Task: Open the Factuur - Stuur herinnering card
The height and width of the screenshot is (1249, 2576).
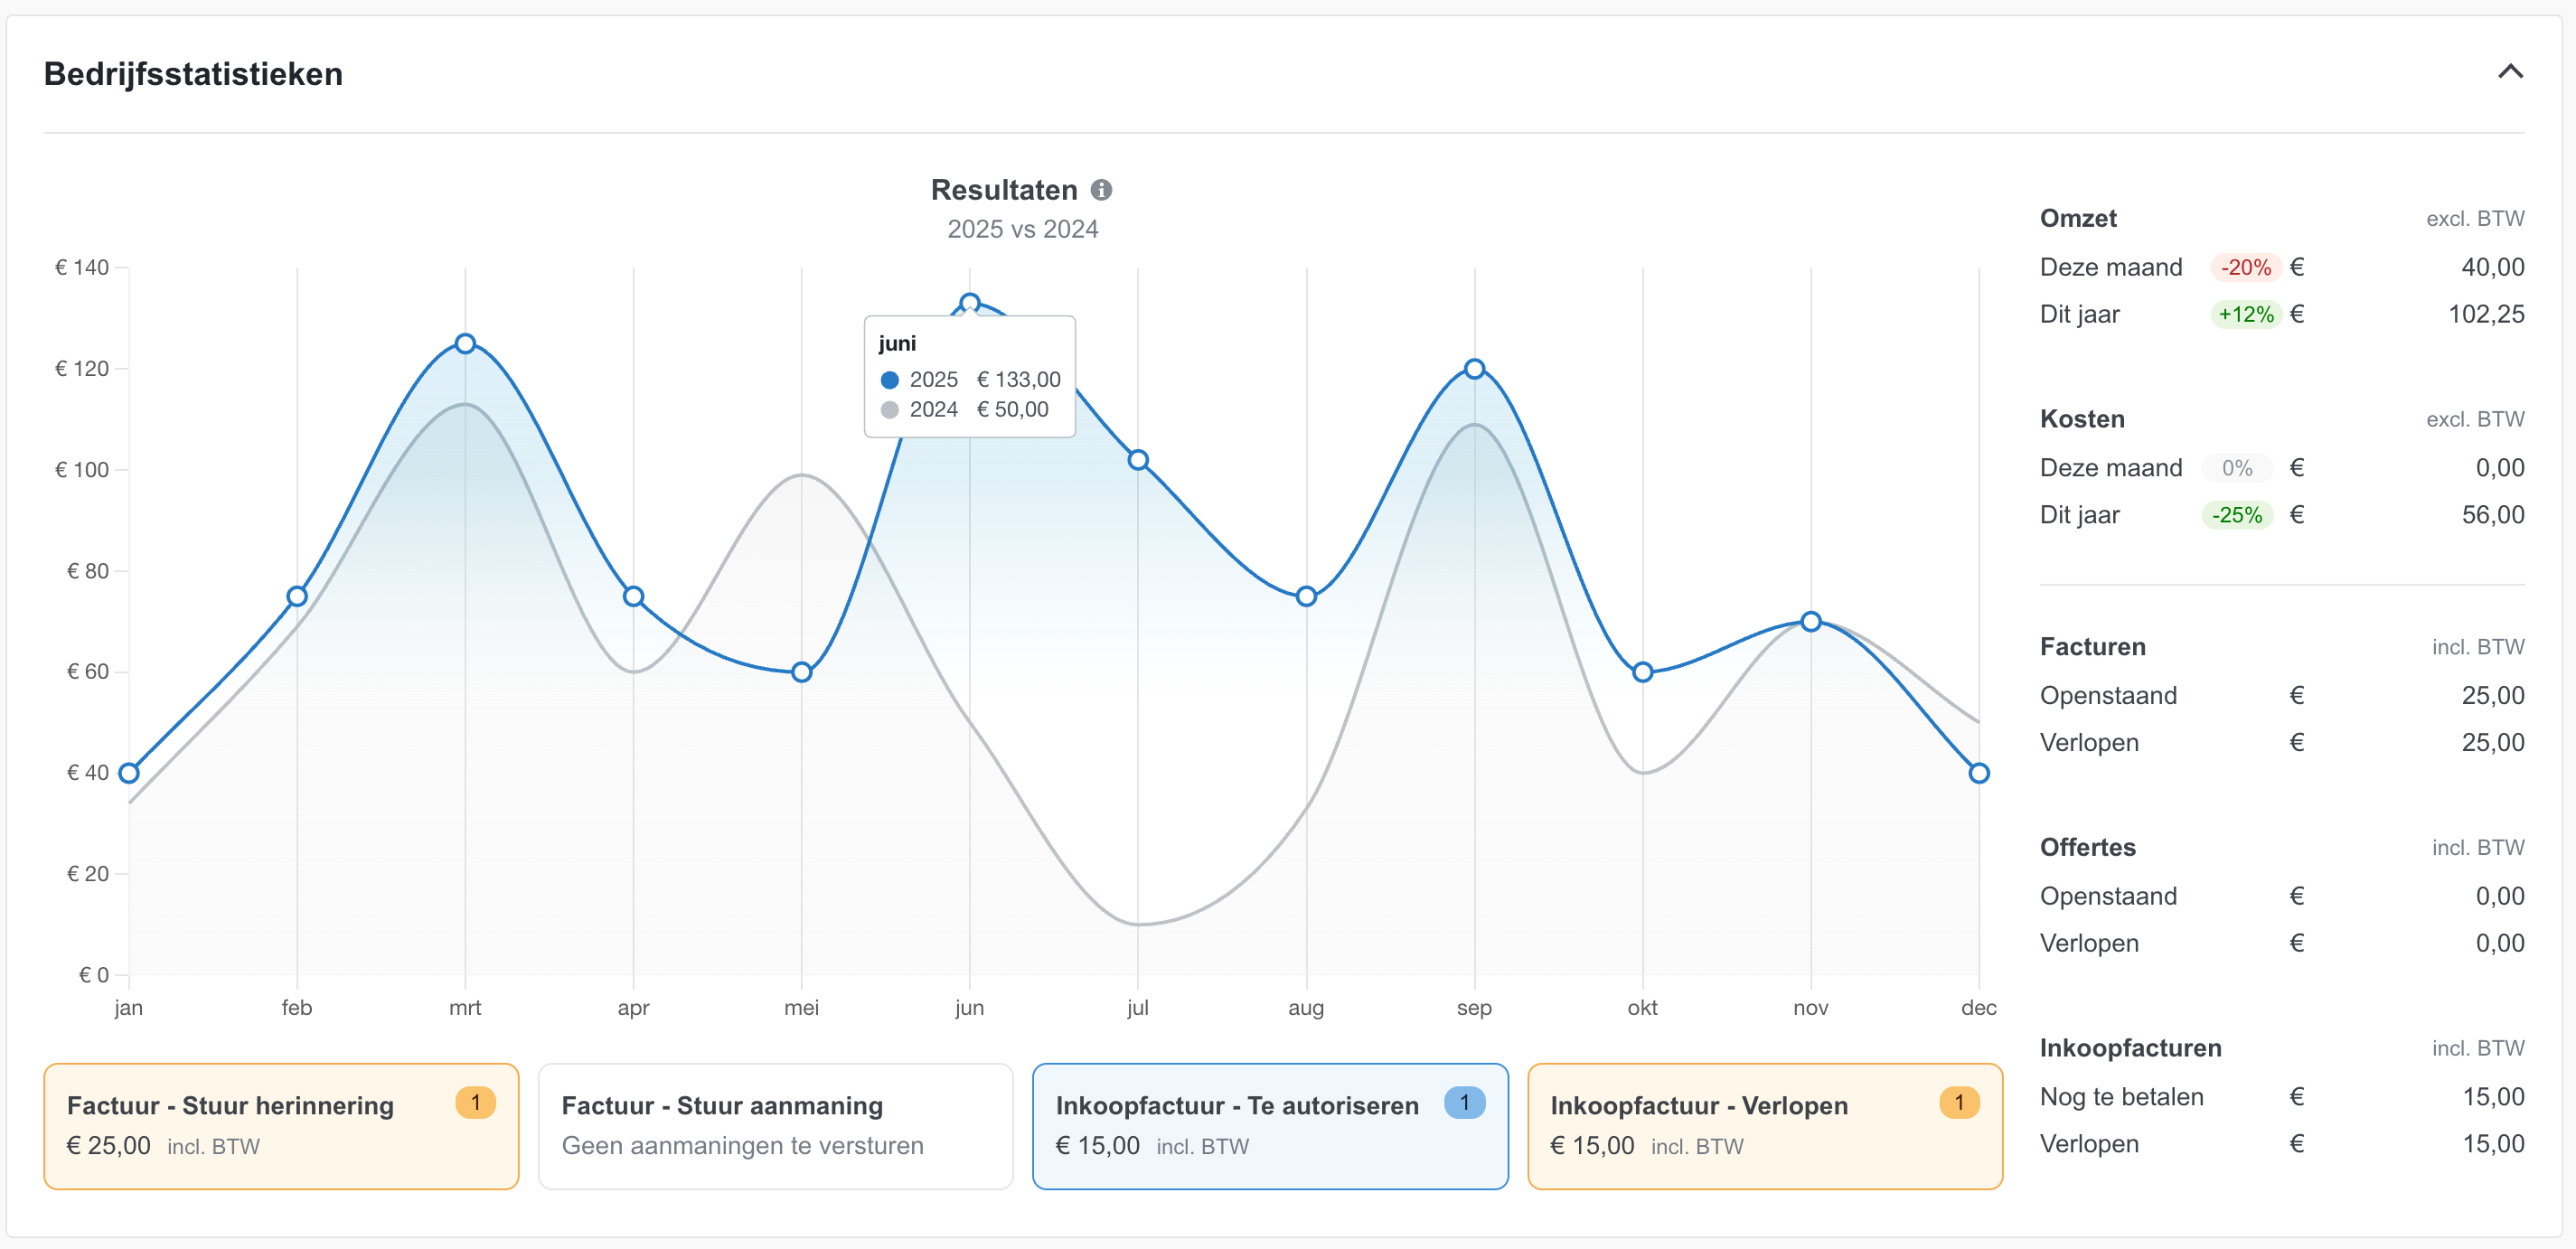Action: point(281,1126)
